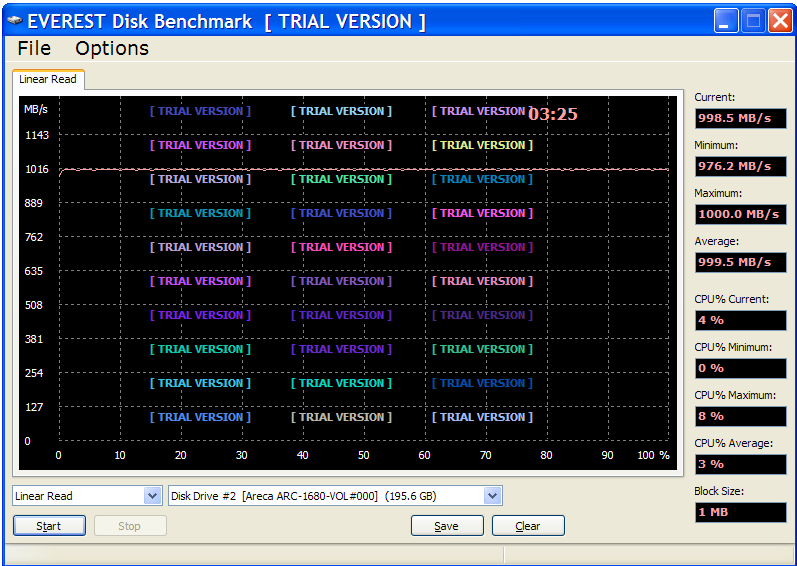Viewport: 797px width, 566px height.
Task: Click the CPU% Maximum value 8 %
Action: point(741,416)
